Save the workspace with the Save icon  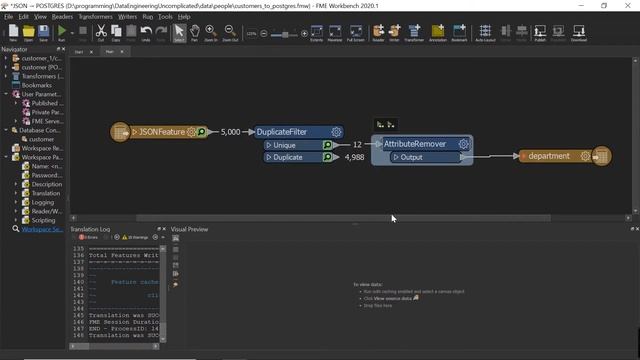point(44,32)
